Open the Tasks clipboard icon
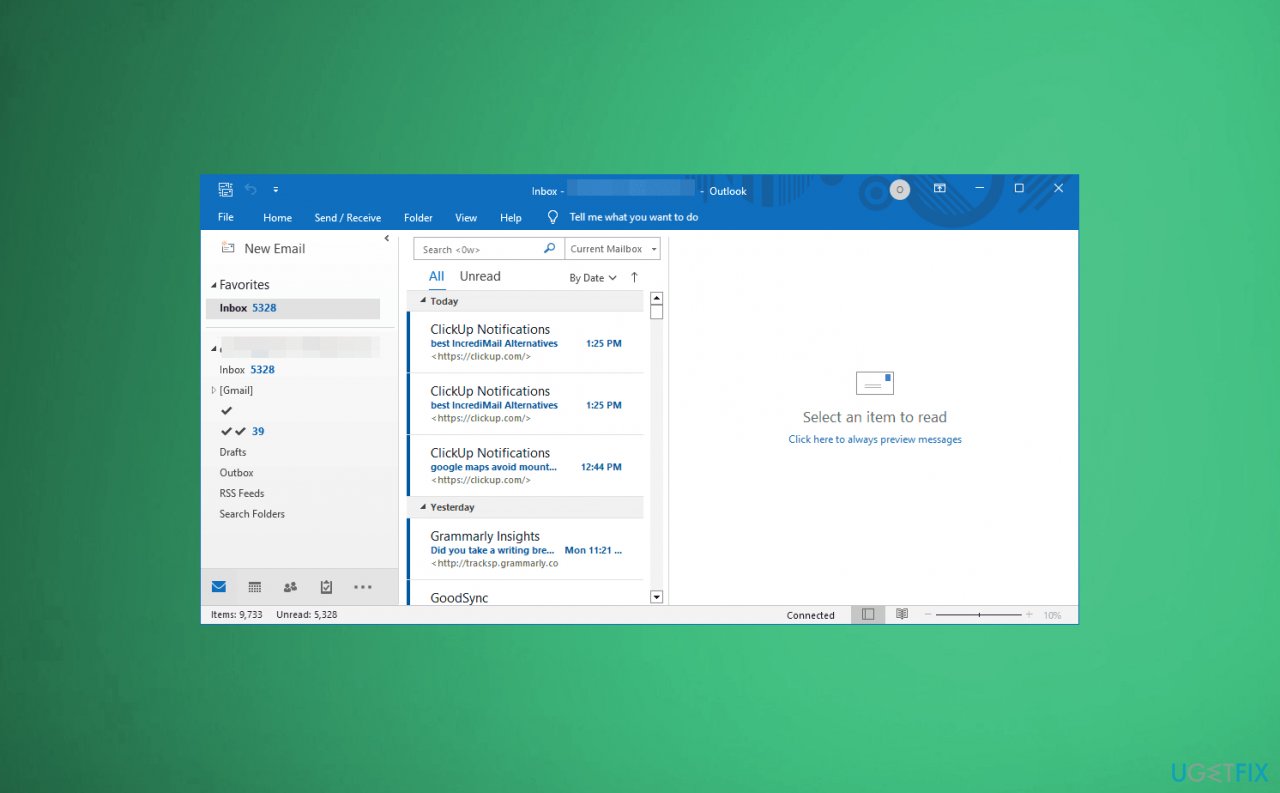Image resolution: width=1280 pixels, height=793 pixels. 326,587
